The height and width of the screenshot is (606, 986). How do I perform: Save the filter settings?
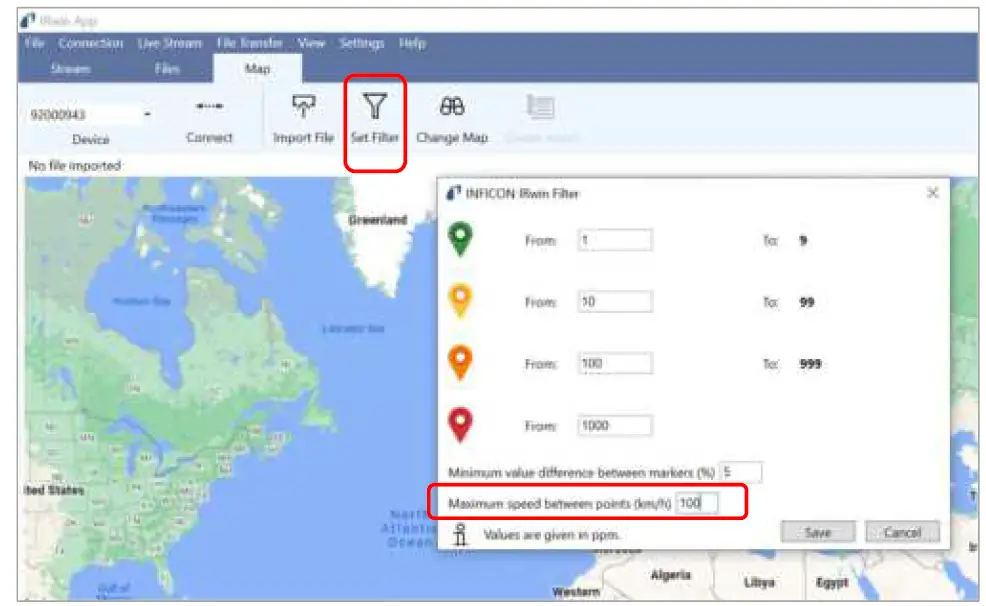817,532
